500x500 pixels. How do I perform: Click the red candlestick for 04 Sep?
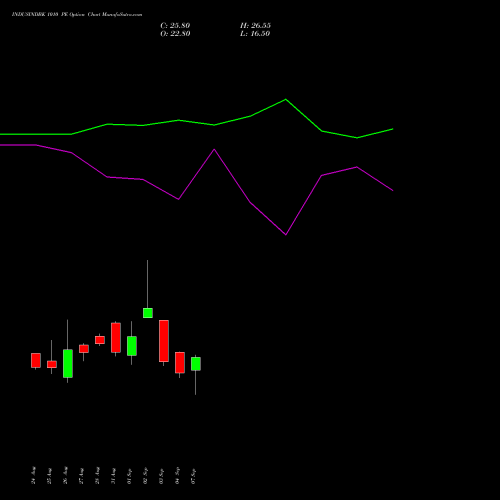180,363
